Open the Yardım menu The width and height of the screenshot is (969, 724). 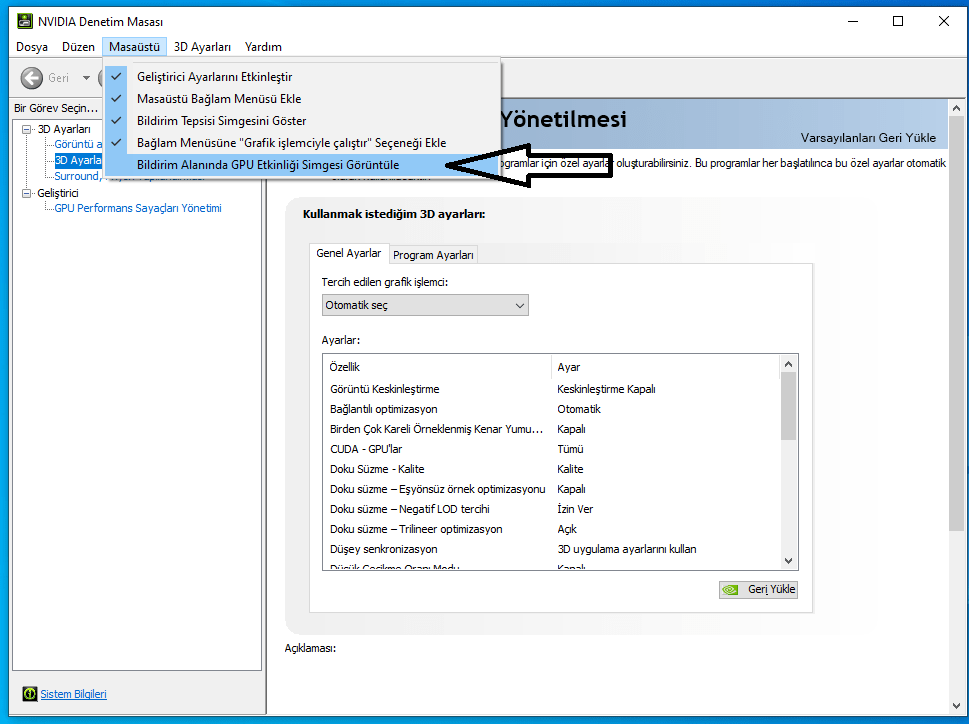pyautogui.click(x=263, y=47)
